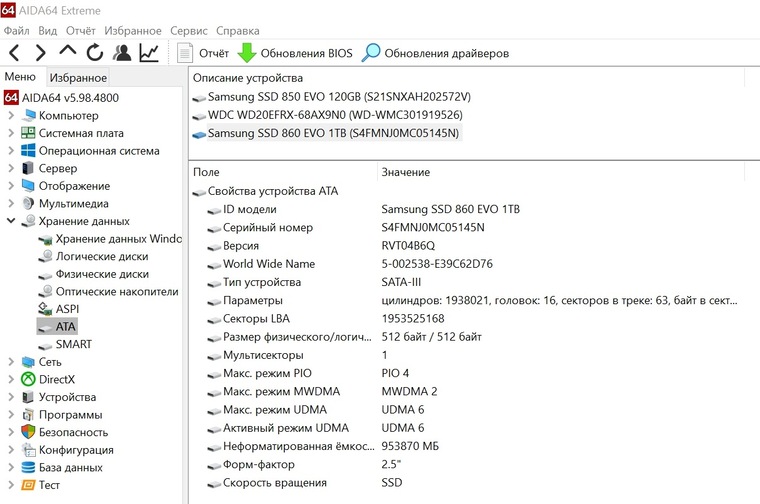This screenshot has height=504, width=760.
Task: Select AIDA64 v5.98.4800 root node
Action: (62, 97)
